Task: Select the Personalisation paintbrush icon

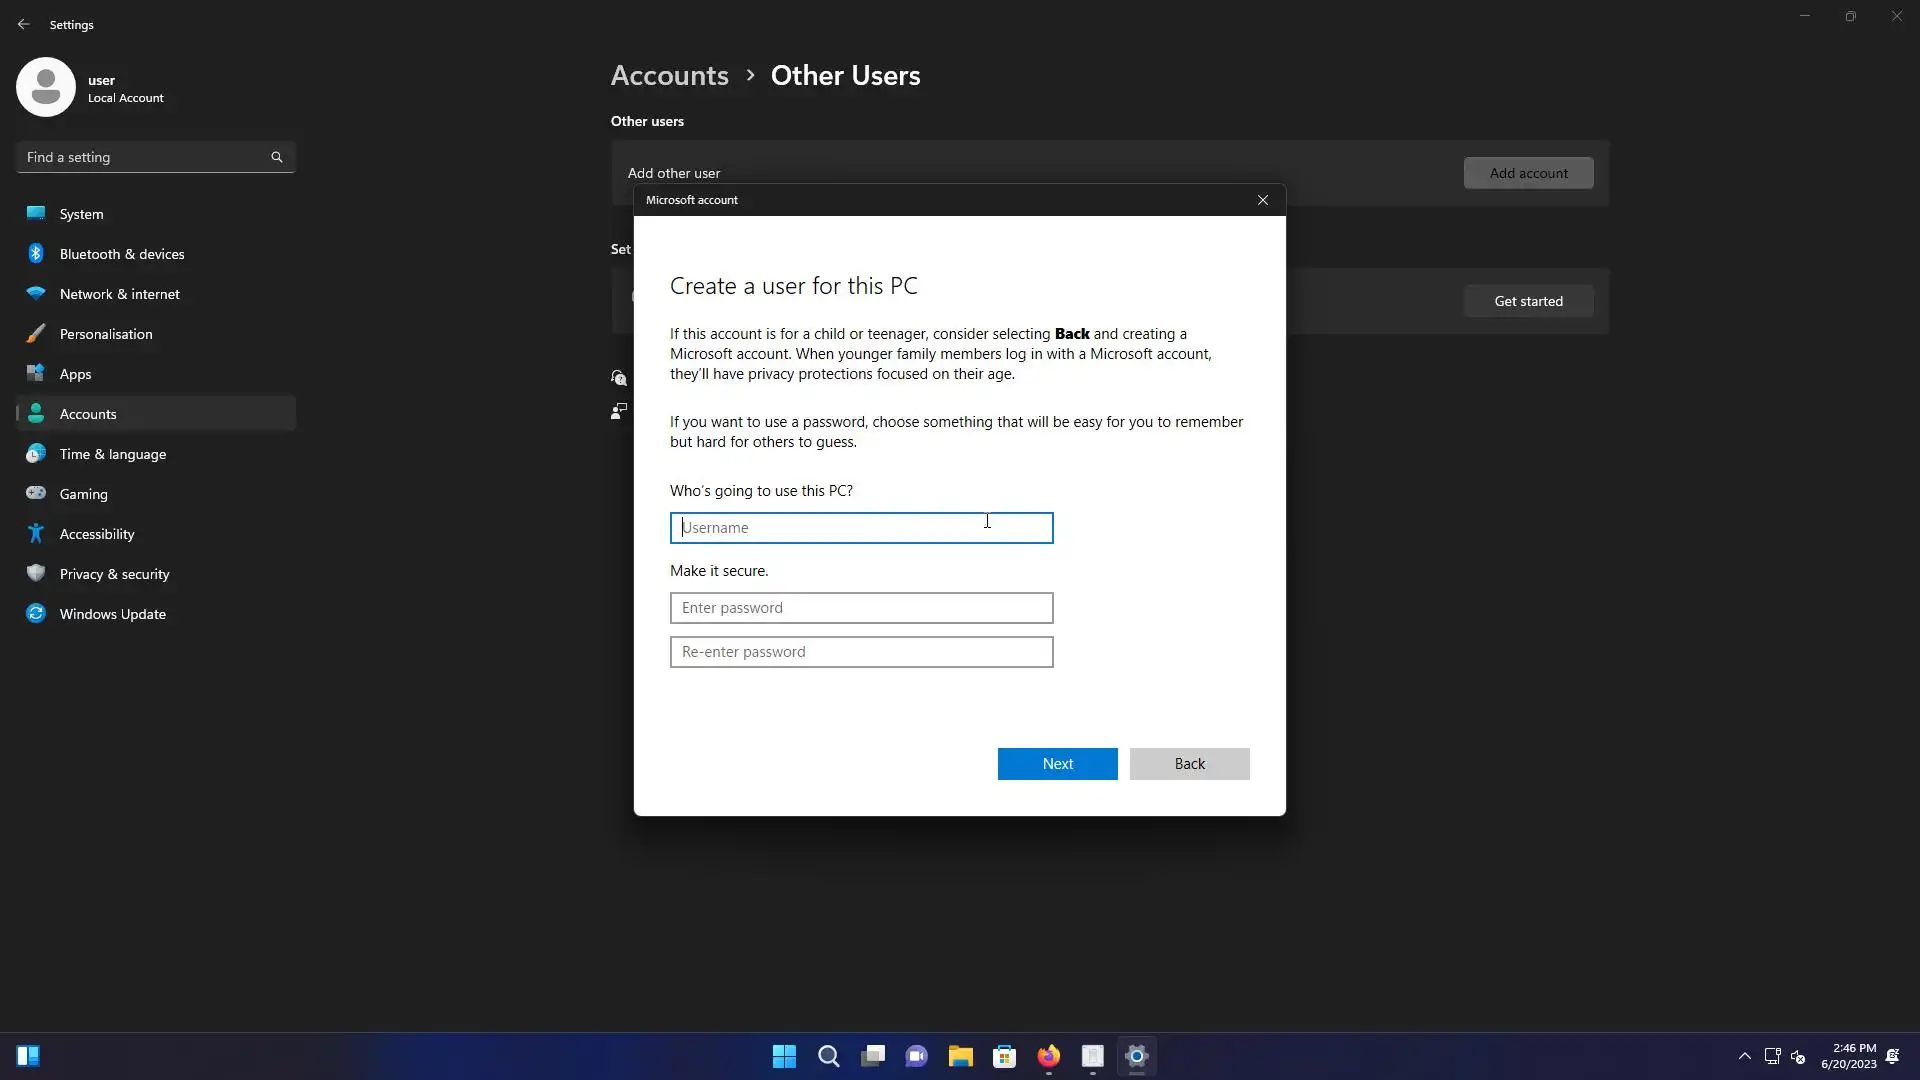Action: 36,334
